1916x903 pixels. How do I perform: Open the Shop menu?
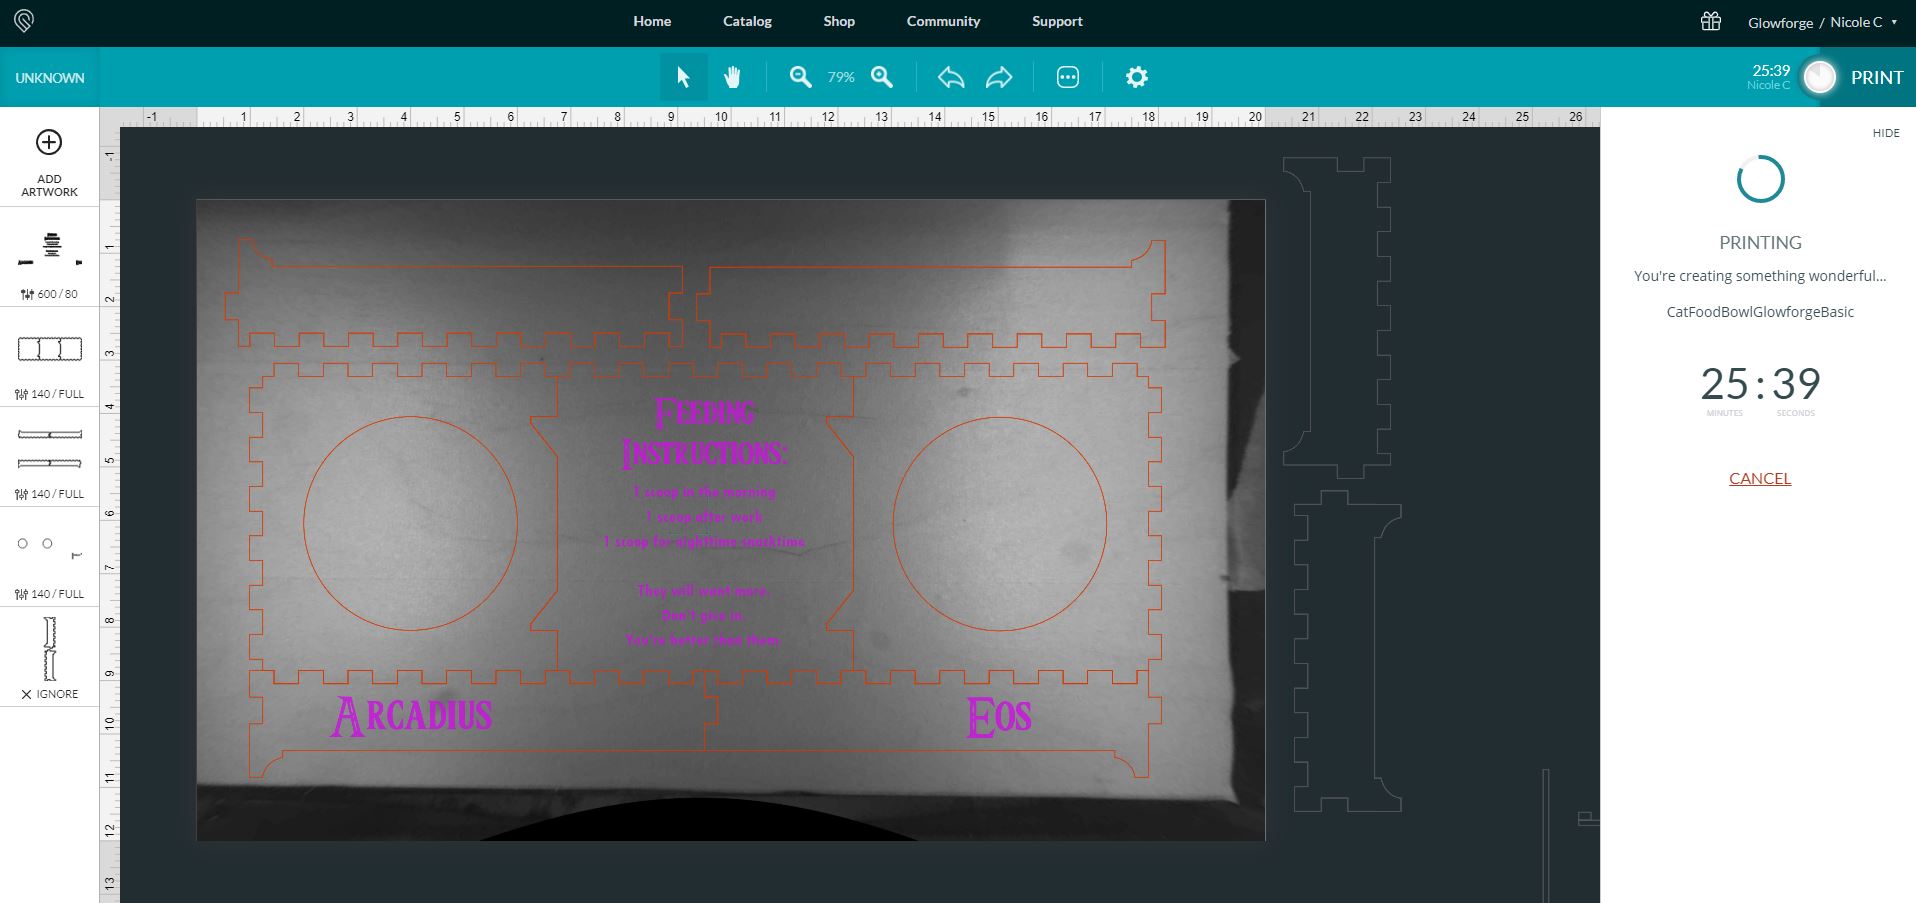pyautogui.click(x=839, y=21)
